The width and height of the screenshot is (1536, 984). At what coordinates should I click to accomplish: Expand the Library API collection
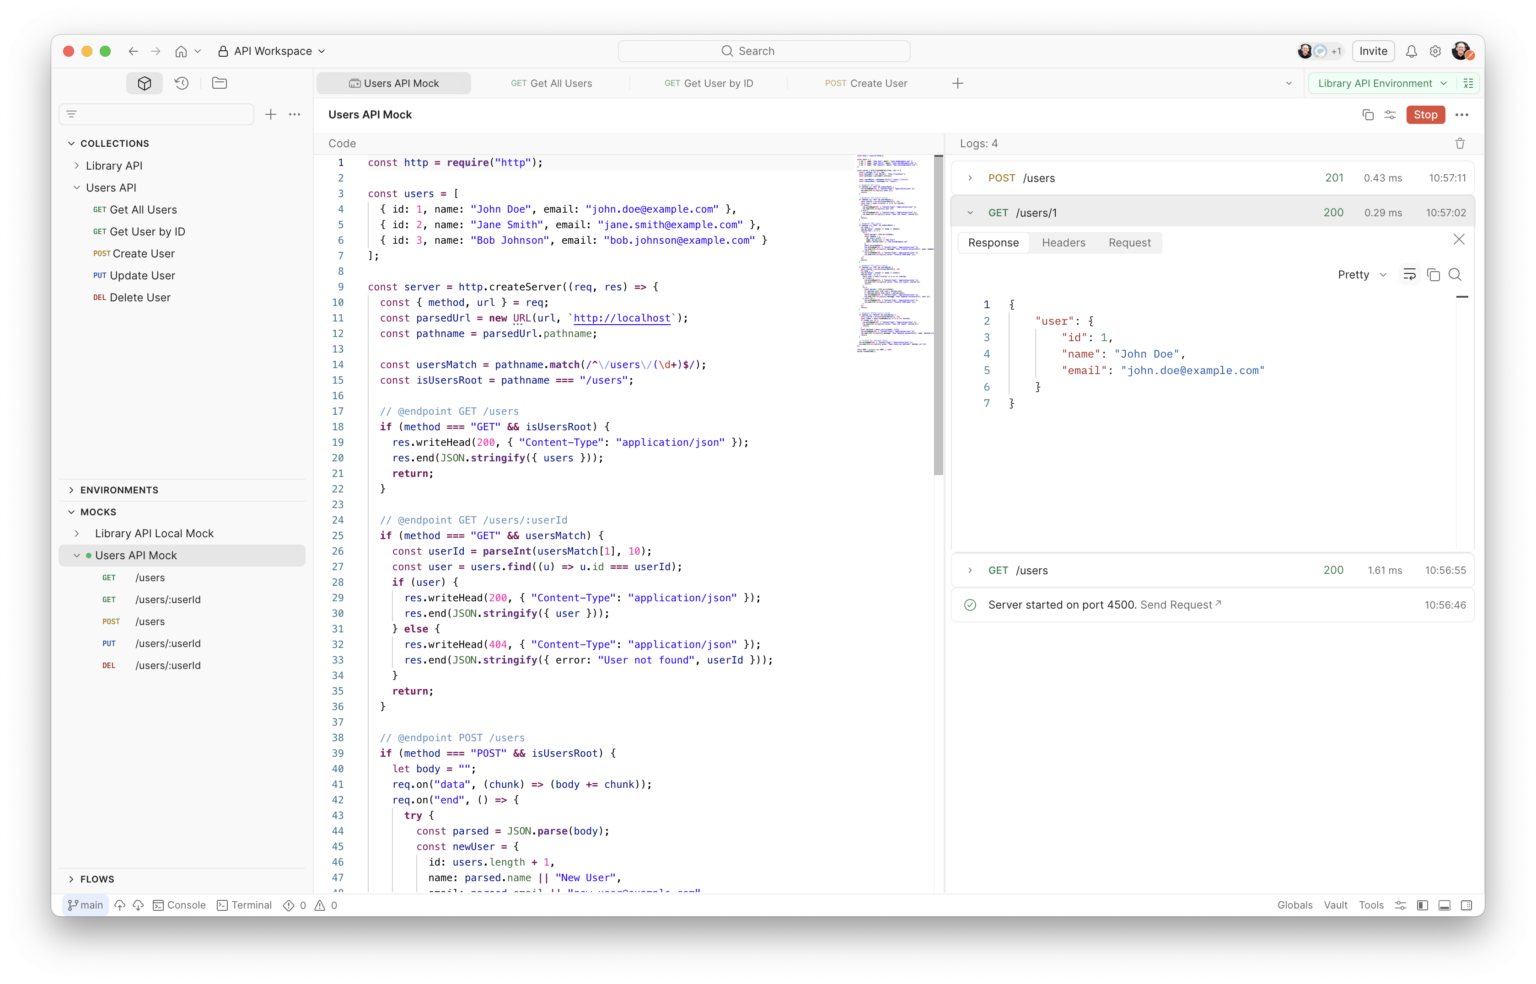tap(77, 166)
